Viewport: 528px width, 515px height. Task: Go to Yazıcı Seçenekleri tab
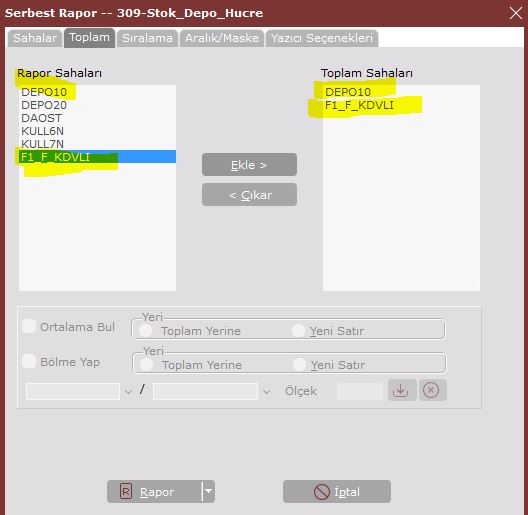(322, 38)
